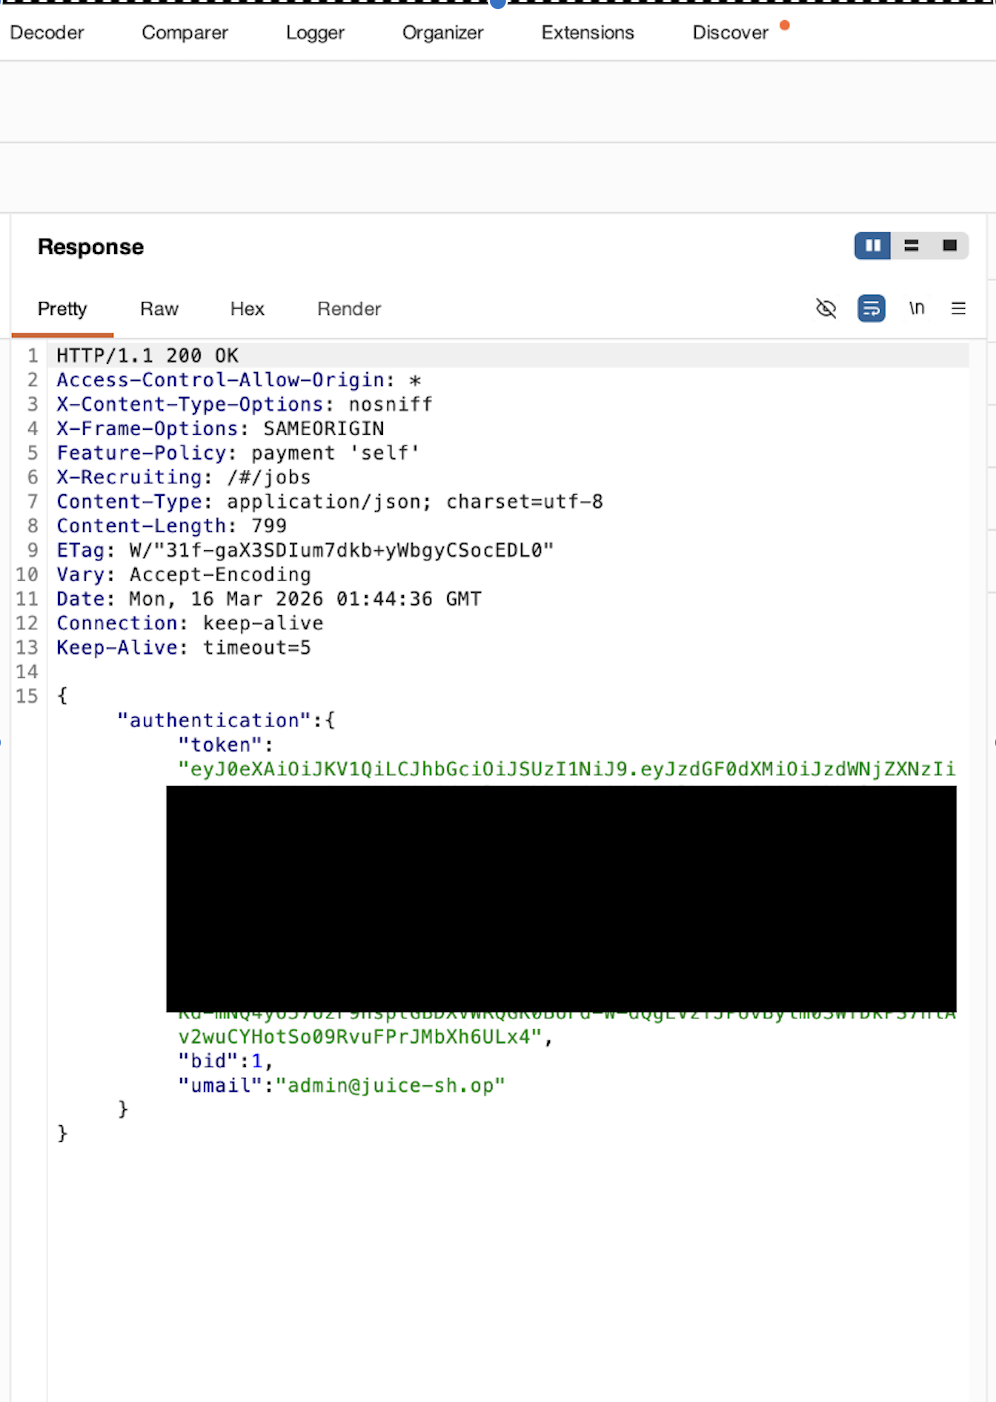Open the Discover tab
Viewport: 996px width, 1402px height.
731,32
